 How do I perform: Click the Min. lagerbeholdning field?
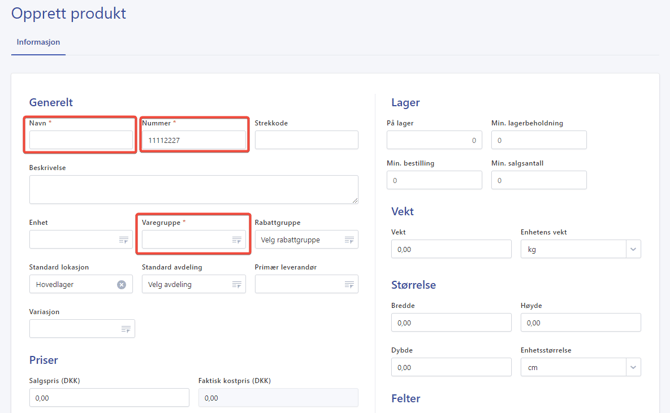coord(538,140)
